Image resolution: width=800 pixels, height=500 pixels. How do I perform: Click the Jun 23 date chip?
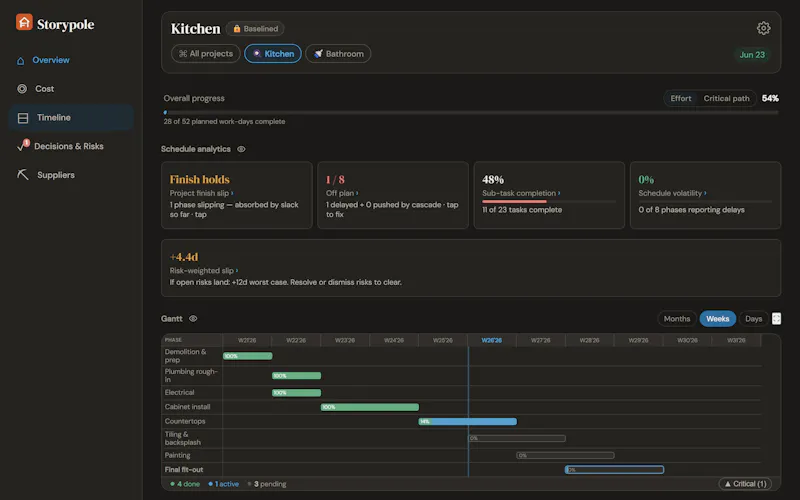[x=752, y=55]
